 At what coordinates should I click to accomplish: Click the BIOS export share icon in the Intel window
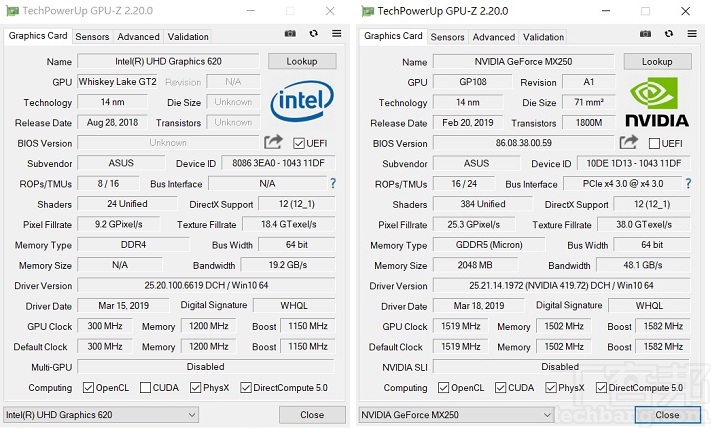coord(273,142)
